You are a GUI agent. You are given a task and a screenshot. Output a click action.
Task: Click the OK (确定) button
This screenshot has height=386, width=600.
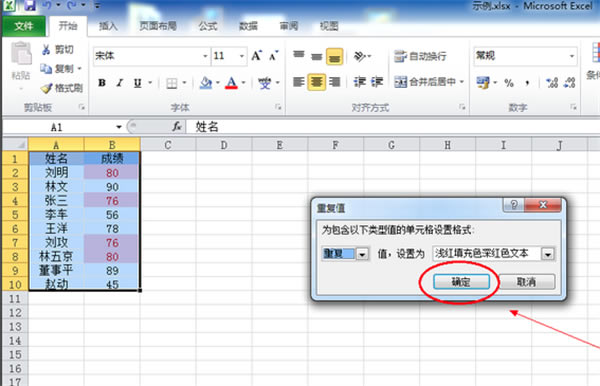coord(461,282)
